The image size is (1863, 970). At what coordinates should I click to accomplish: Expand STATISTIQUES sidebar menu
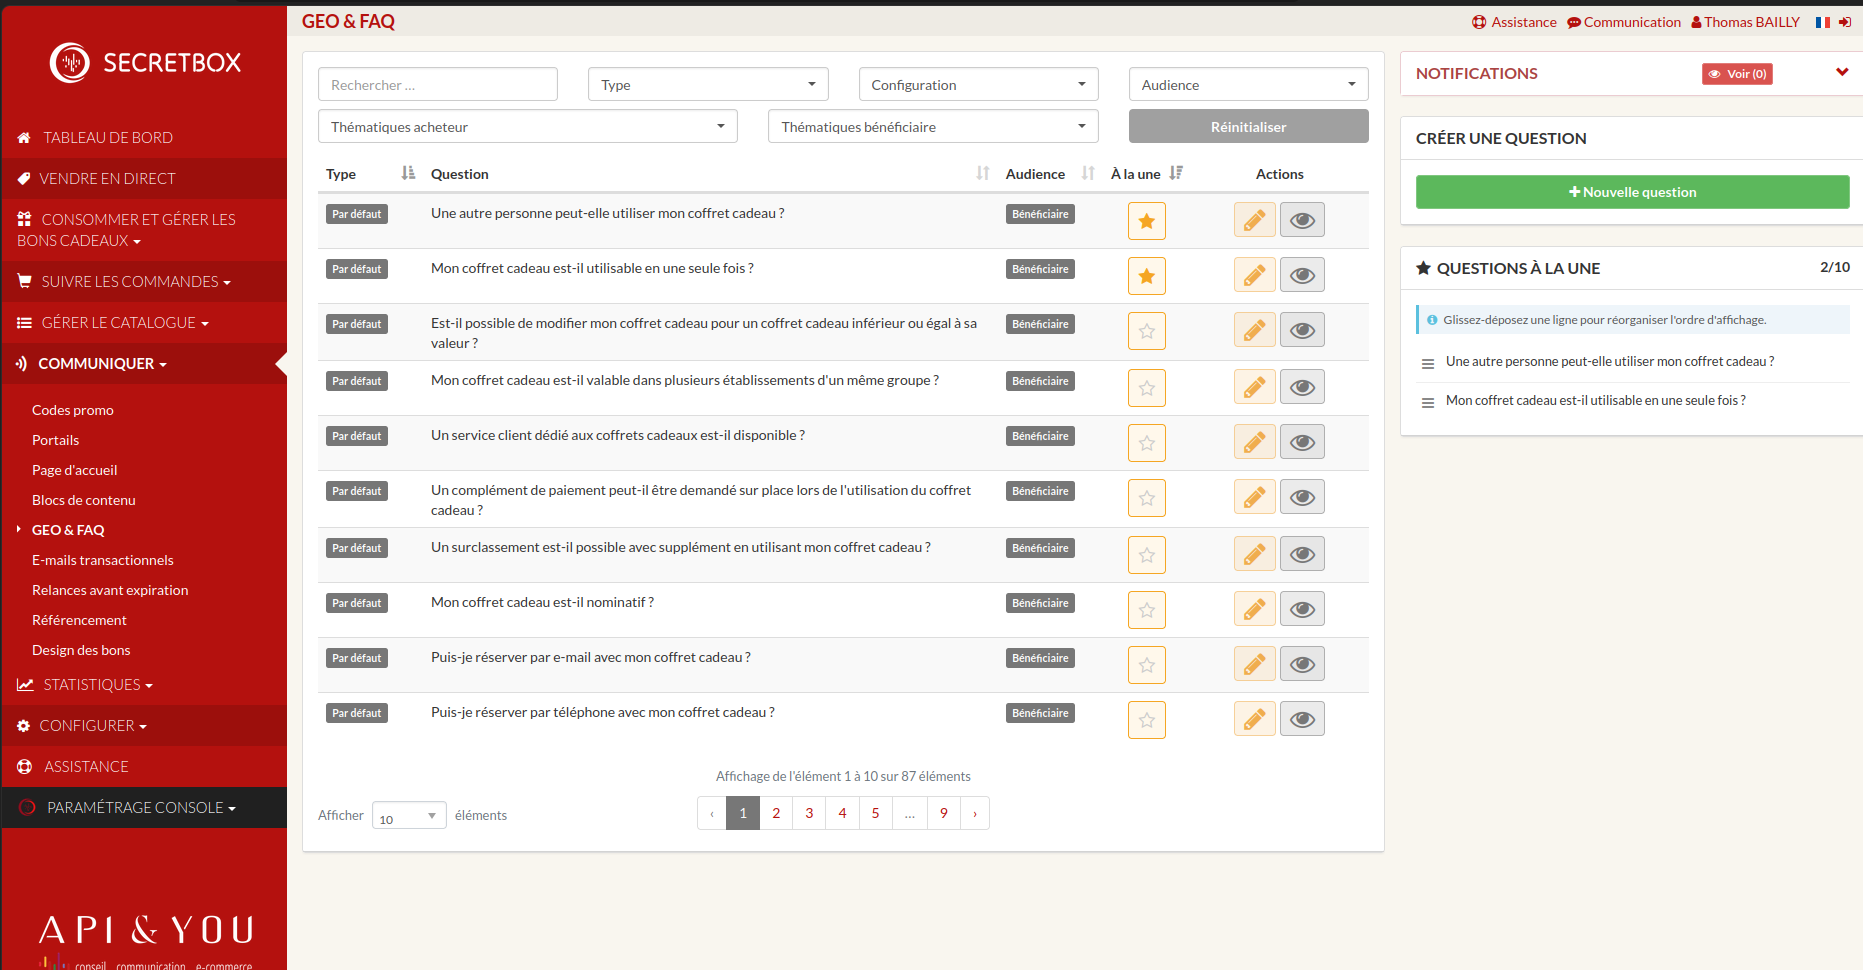pyautogui.click(x=144, y=685)
